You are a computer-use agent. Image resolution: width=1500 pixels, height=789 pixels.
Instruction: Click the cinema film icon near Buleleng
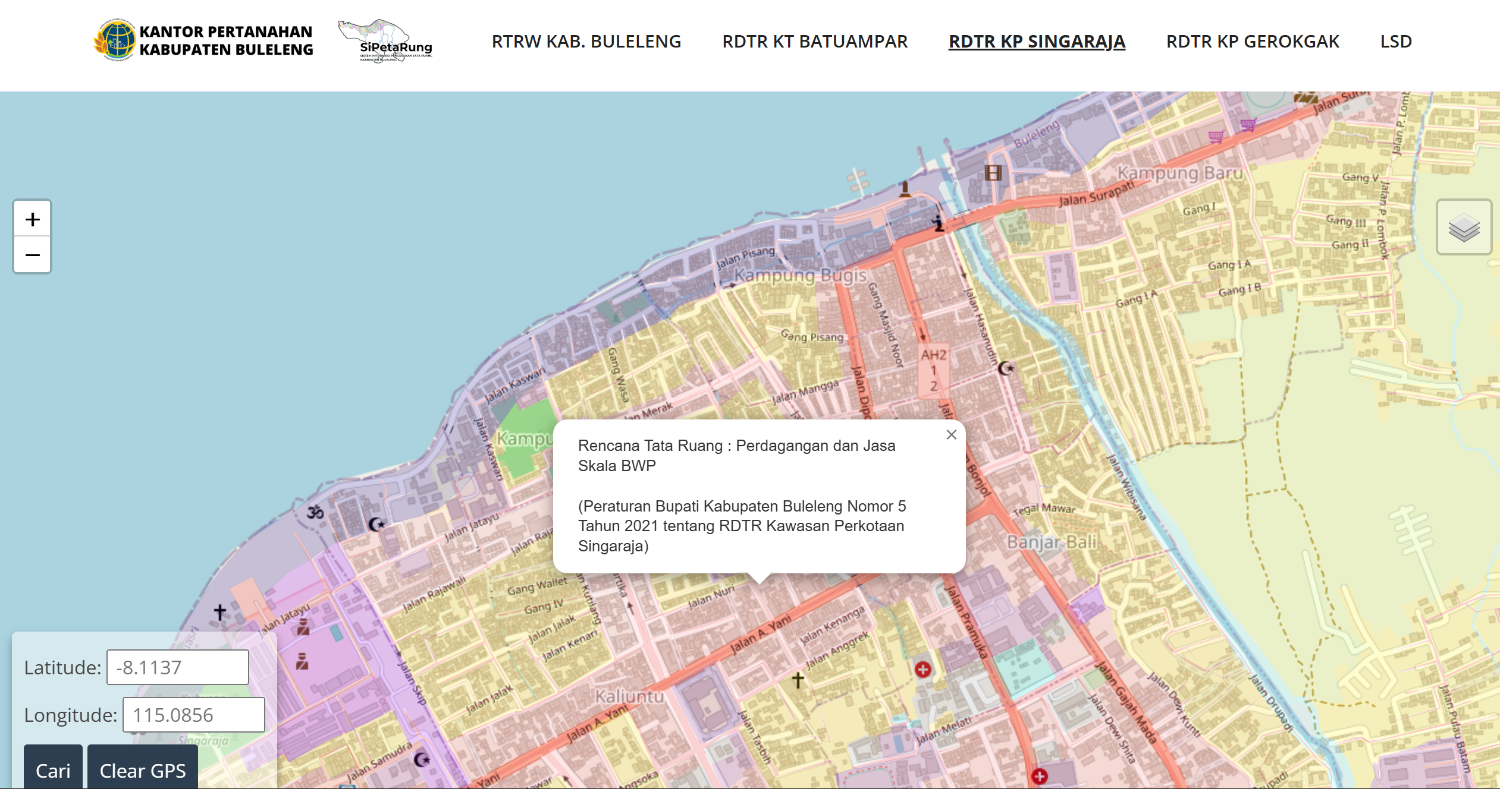point(992,172)
